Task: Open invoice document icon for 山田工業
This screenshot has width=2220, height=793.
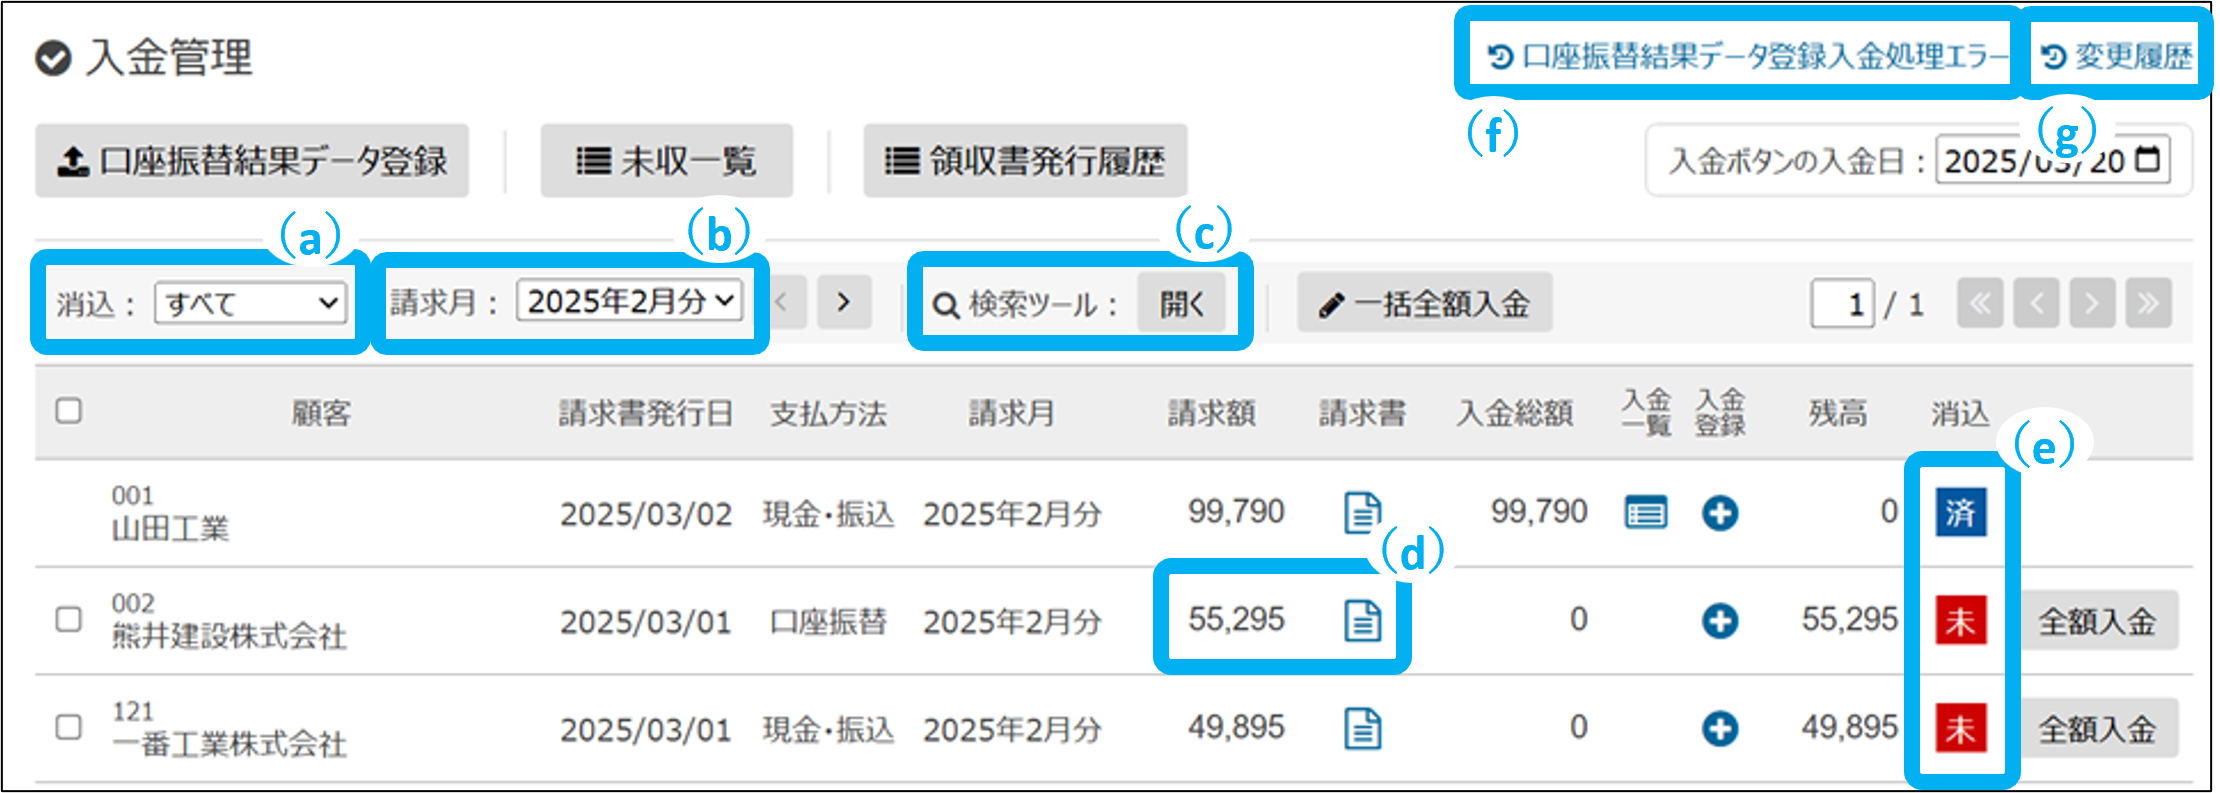Action: tap(1362, 513)
